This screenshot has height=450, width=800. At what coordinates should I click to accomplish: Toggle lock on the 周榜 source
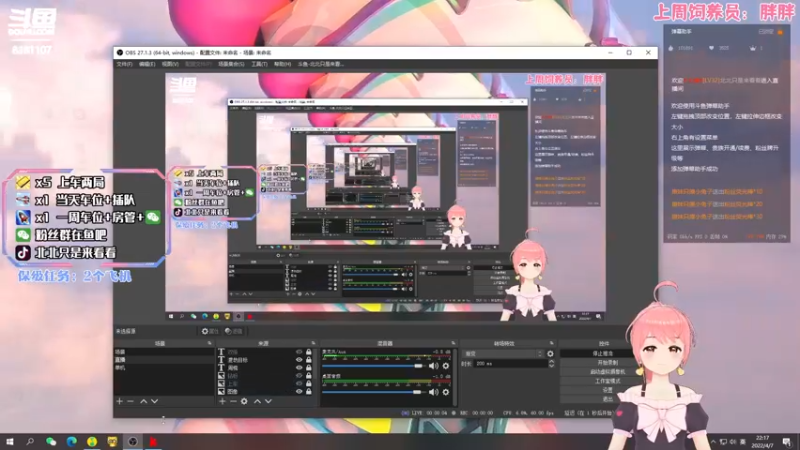309,368
